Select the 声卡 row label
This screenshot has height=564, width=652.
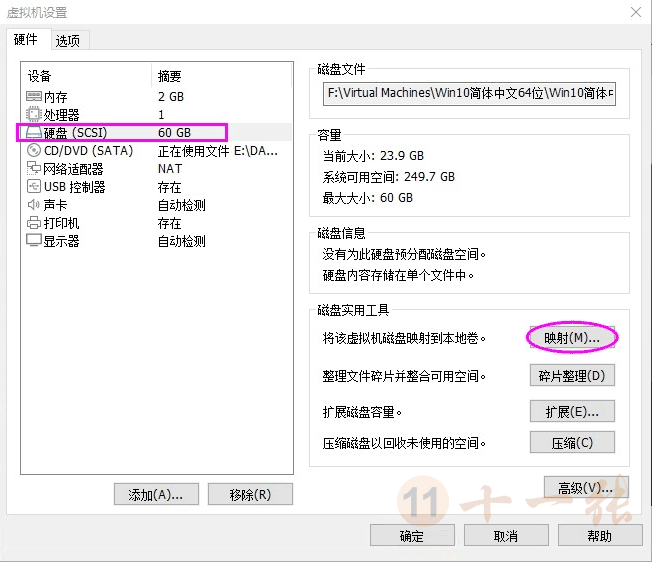(x=55, y=205)
